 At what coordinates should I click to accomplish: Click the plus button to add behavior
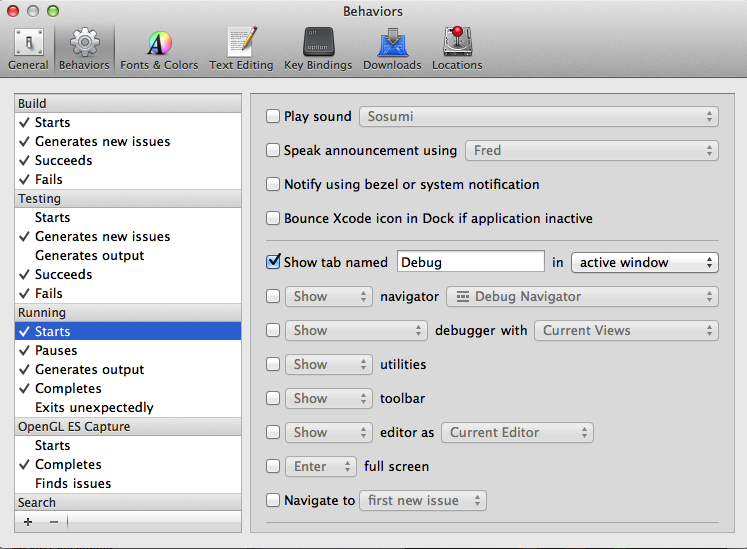28,522
